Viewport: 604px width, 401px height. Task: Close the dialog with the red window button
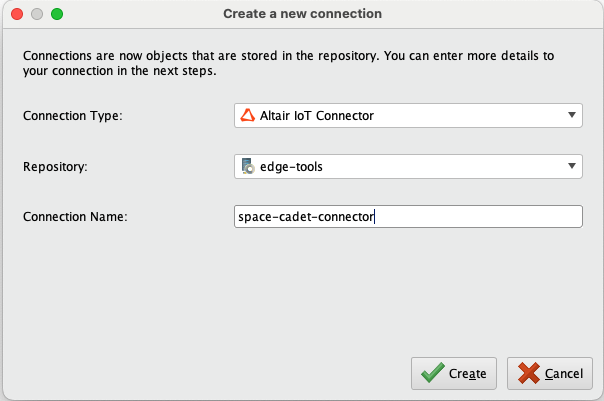16,15
